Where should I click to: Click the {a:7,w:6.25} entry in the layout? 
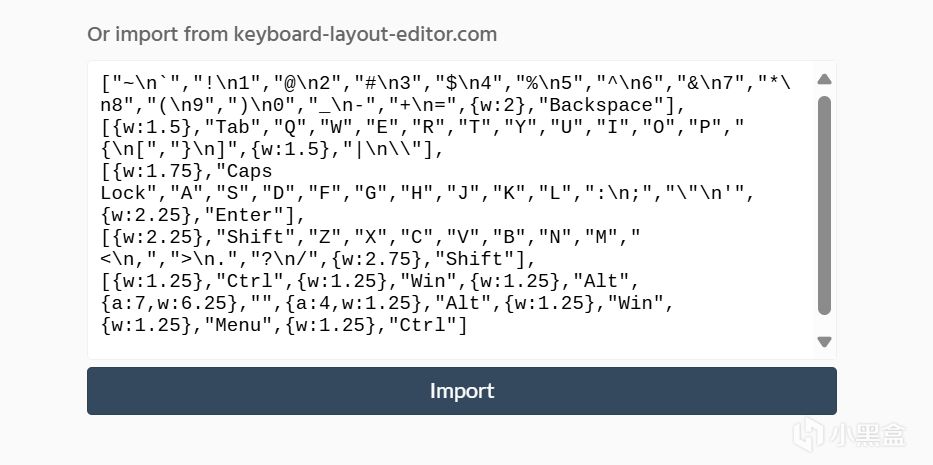163,303
